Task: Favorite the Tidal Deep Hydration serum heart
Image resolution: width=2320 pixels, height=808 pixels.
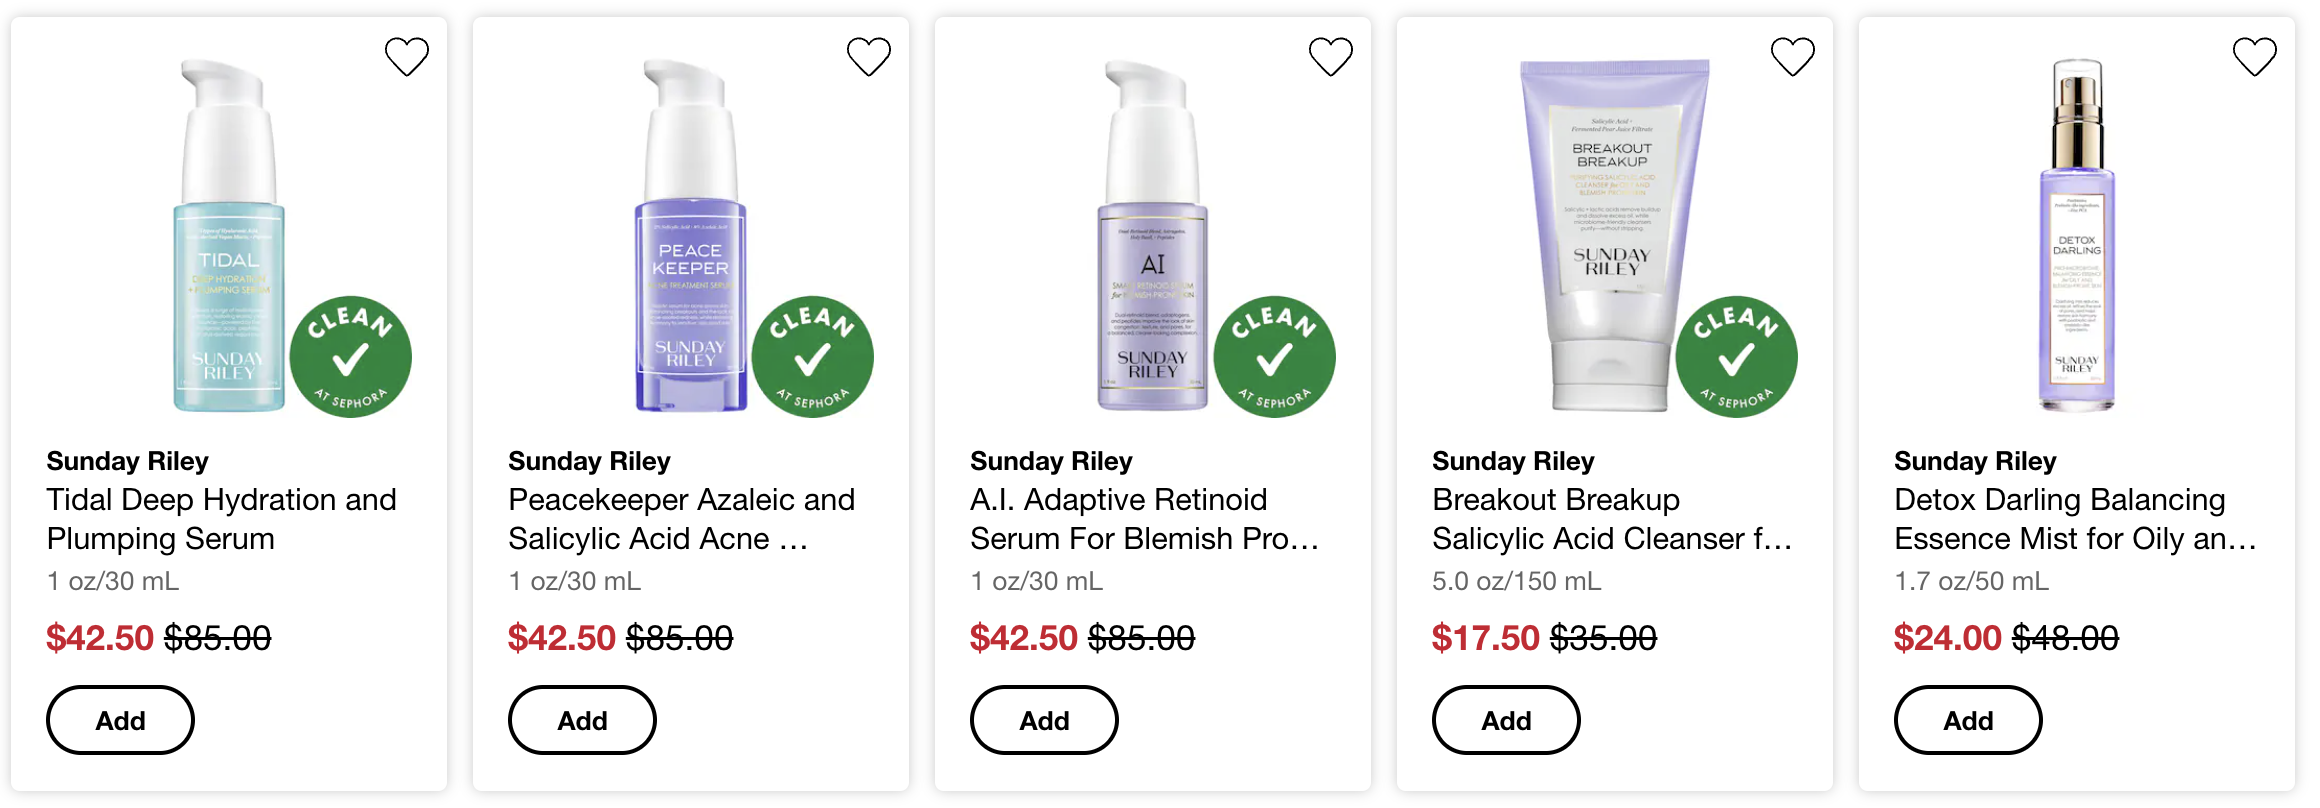Action: pos(407,57)
